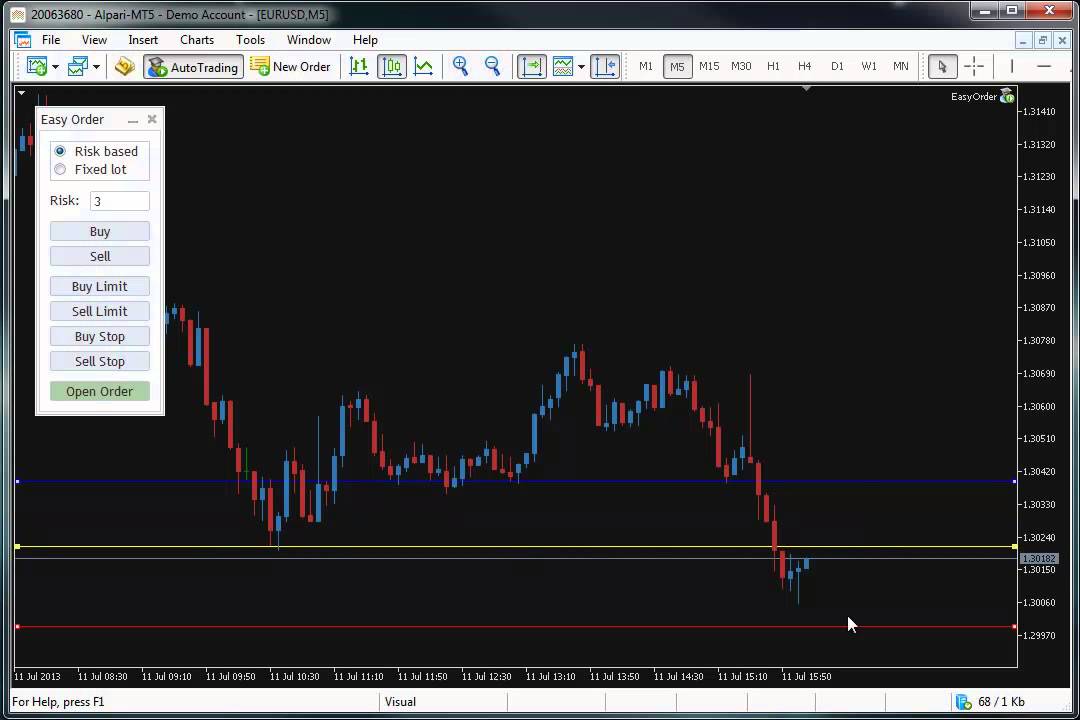
Task: Click the Sell button in Easy Order
Action: click(100, 256)
